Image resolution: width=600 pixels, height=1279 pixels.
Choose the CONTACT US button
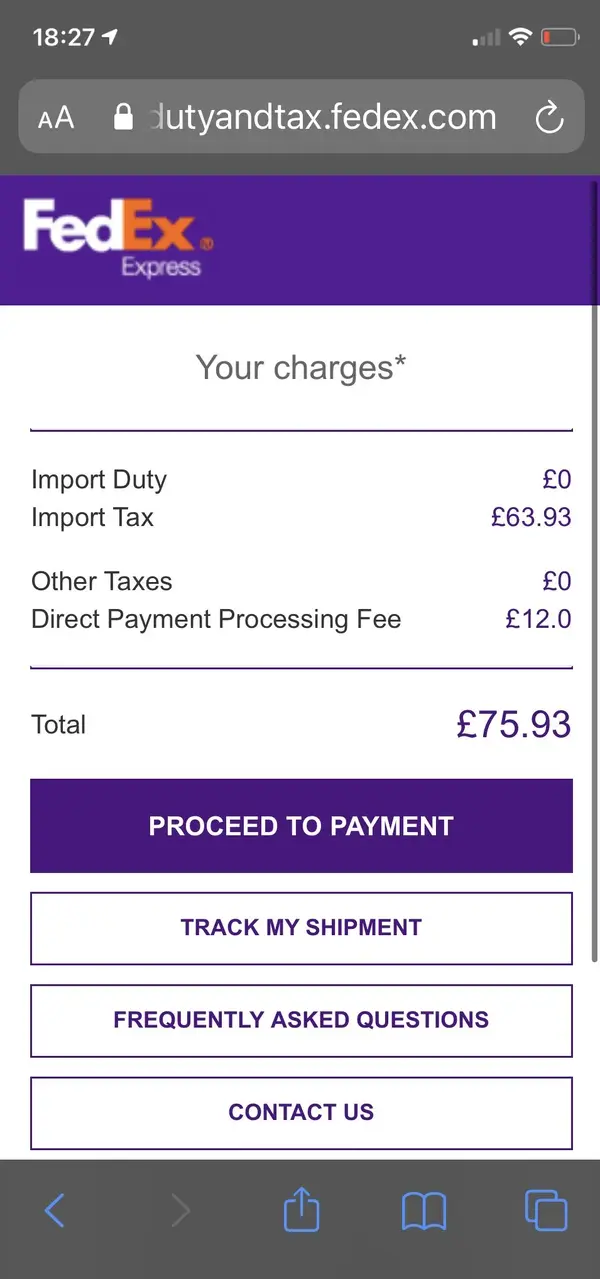pyautogui.click(x=301, y=1112)
